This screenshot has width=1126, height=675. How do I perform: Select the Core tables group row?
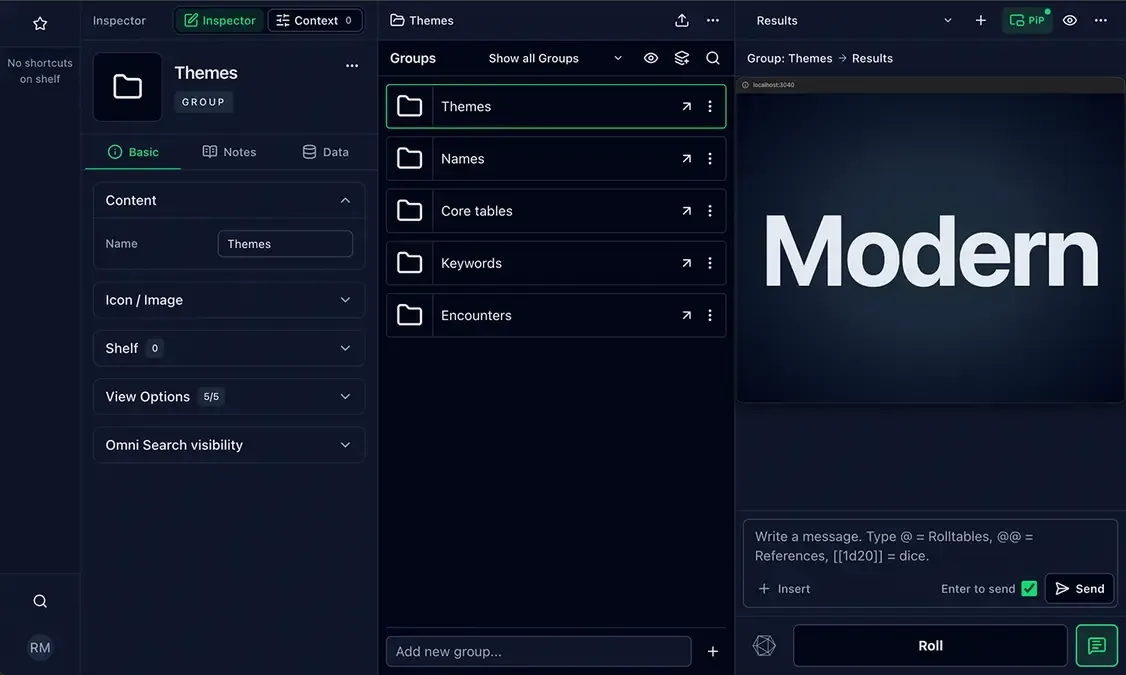pos(556,211)
